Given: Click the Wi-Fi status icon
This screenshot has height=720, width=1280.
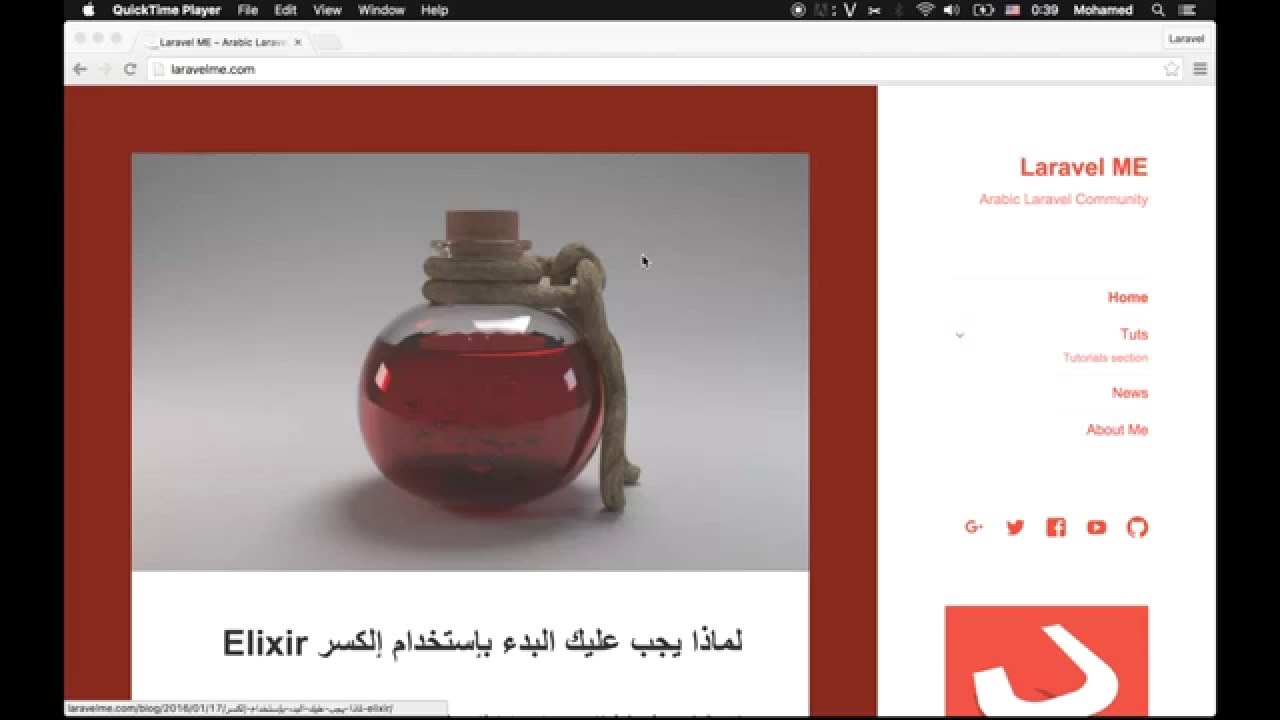Looking at the screenshot, I should 925,9.
